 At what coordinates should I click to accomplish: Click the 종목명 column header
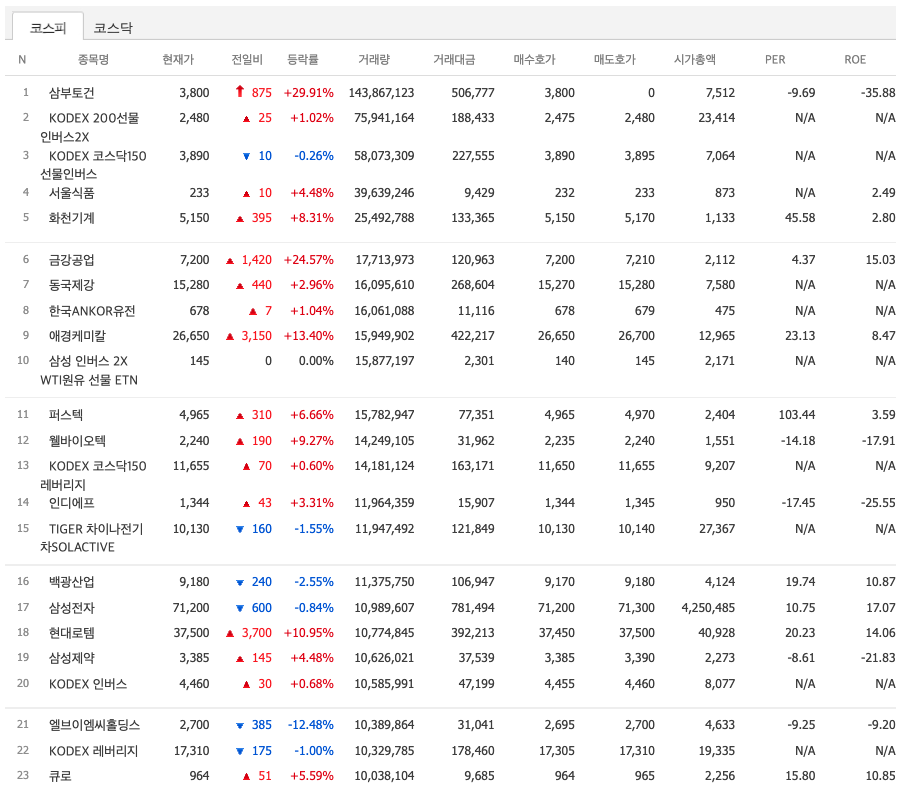93,59
